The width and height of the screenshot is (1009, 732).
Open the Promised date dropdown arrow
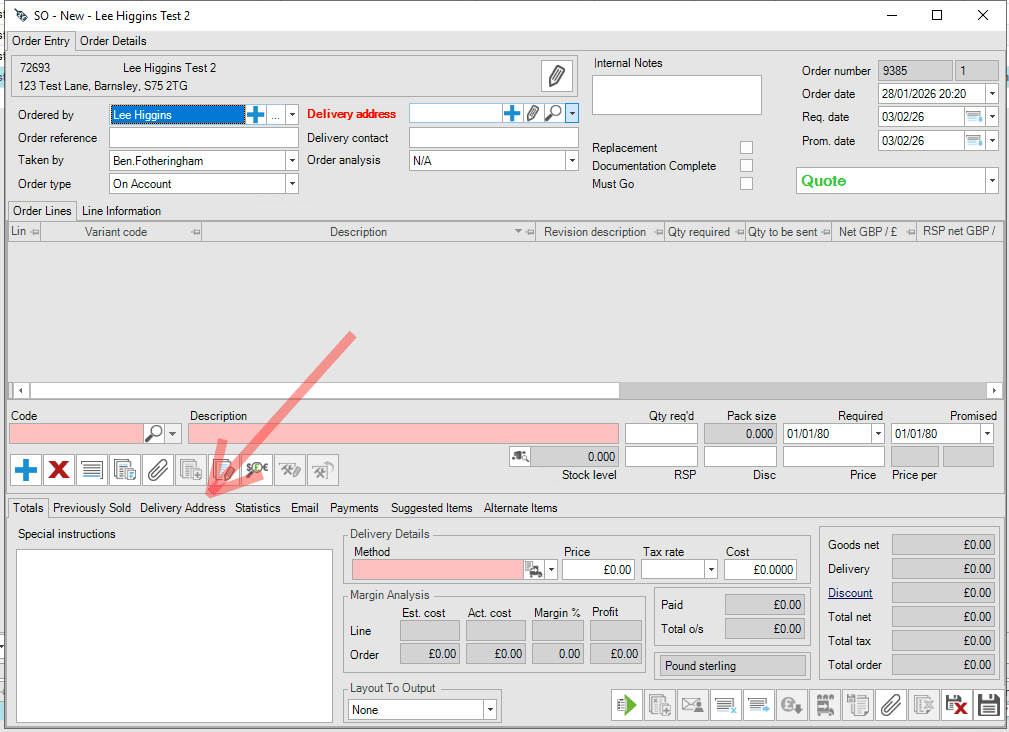point(987,434)
